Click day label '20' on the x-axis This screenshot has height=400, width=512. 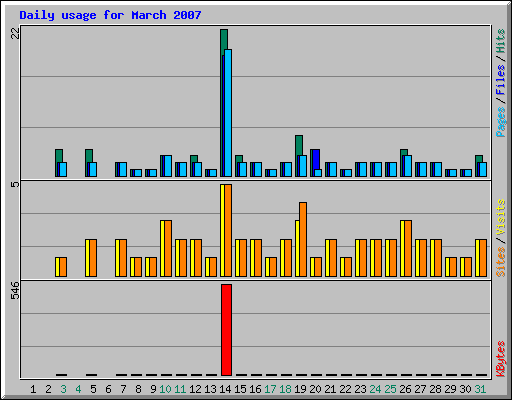[x=315, y=389]
